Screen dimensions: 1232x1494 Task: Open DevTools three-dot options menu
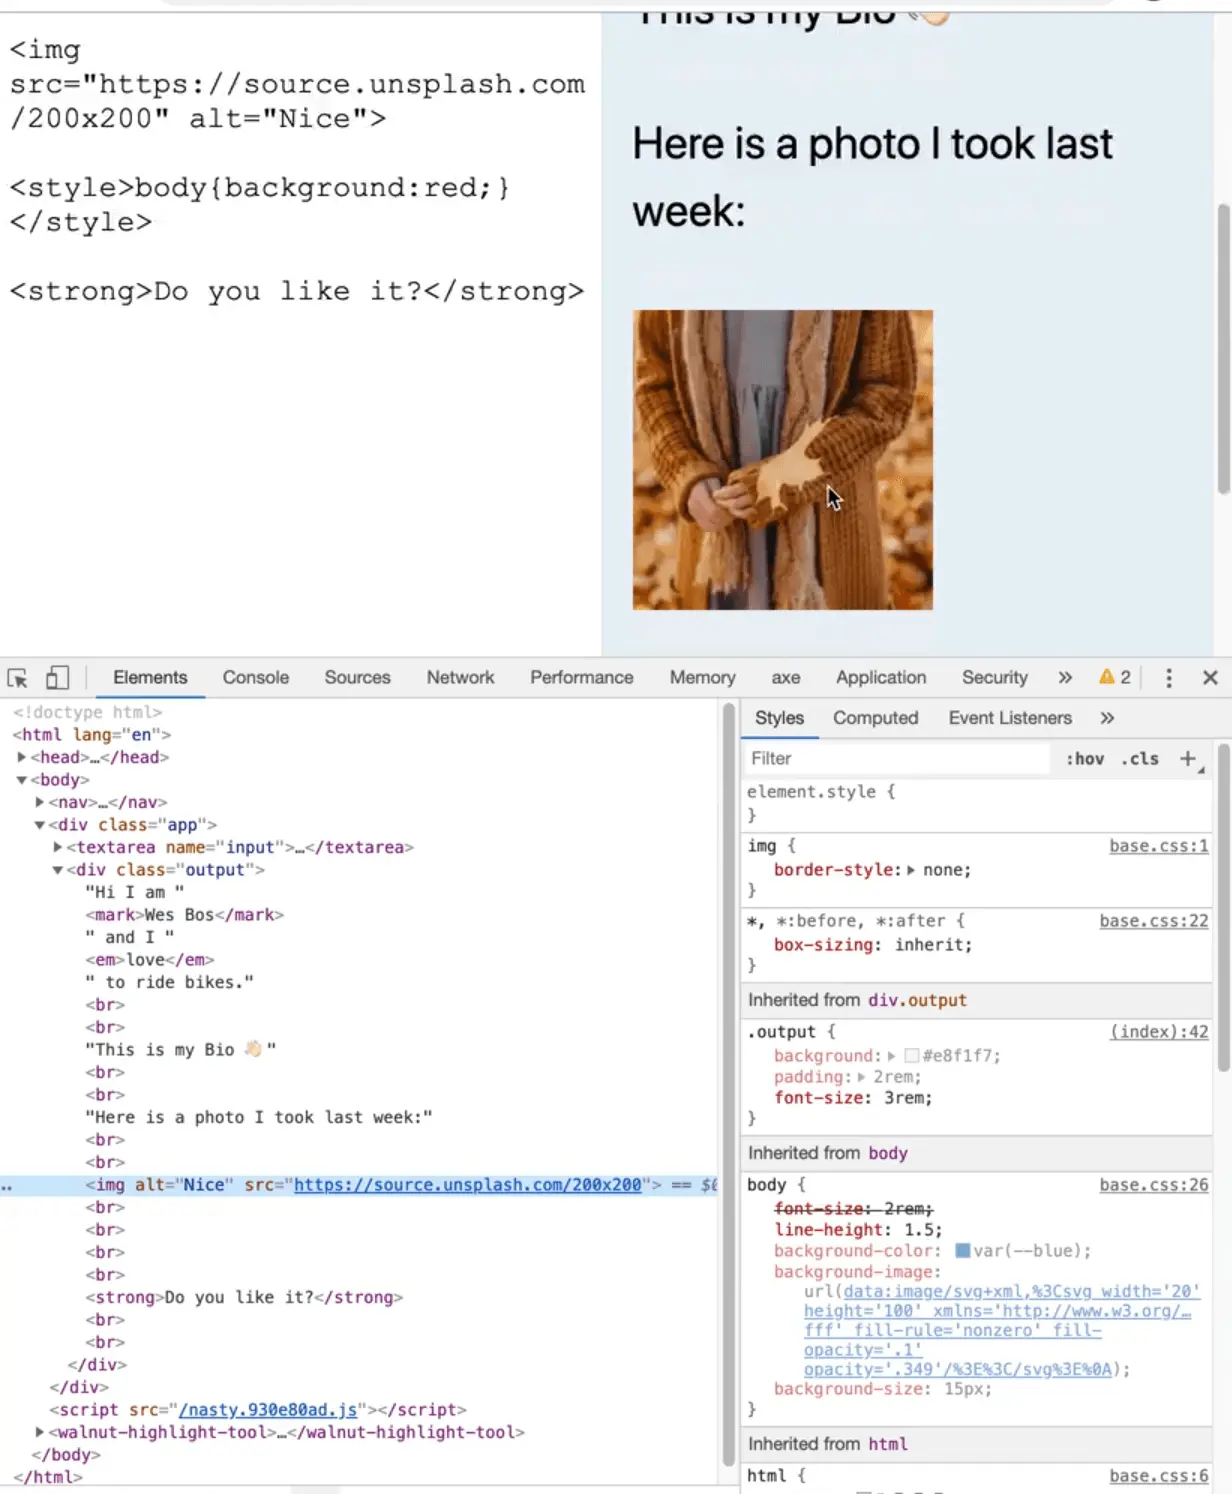[1168, 678]
